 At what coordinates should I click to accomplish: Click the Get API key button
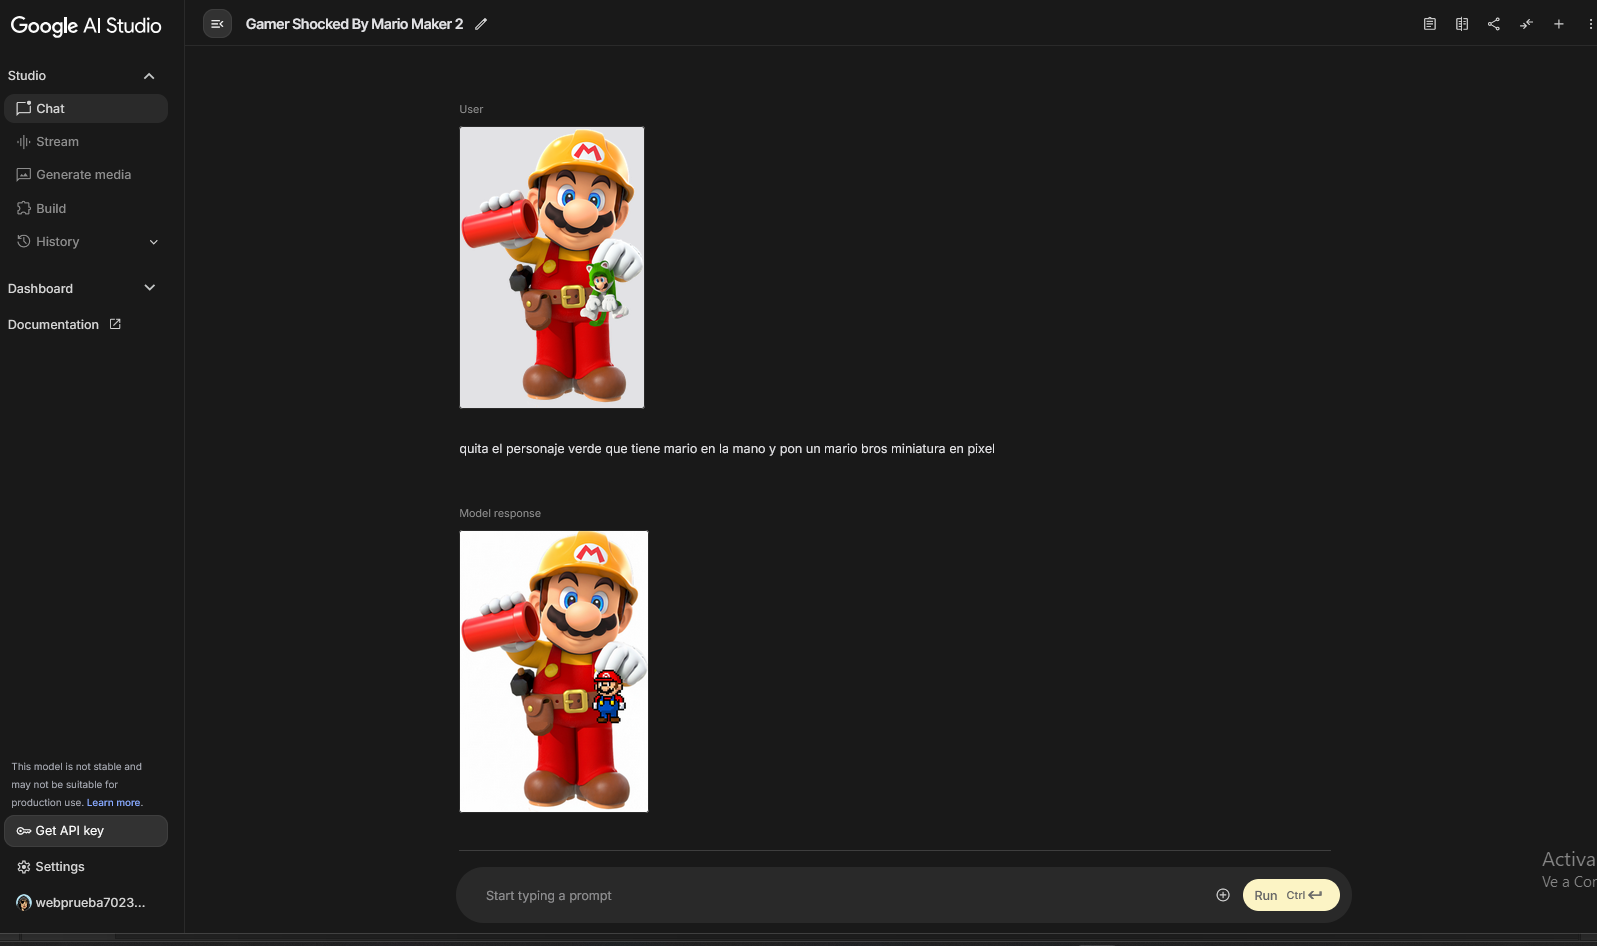[86, 831]
